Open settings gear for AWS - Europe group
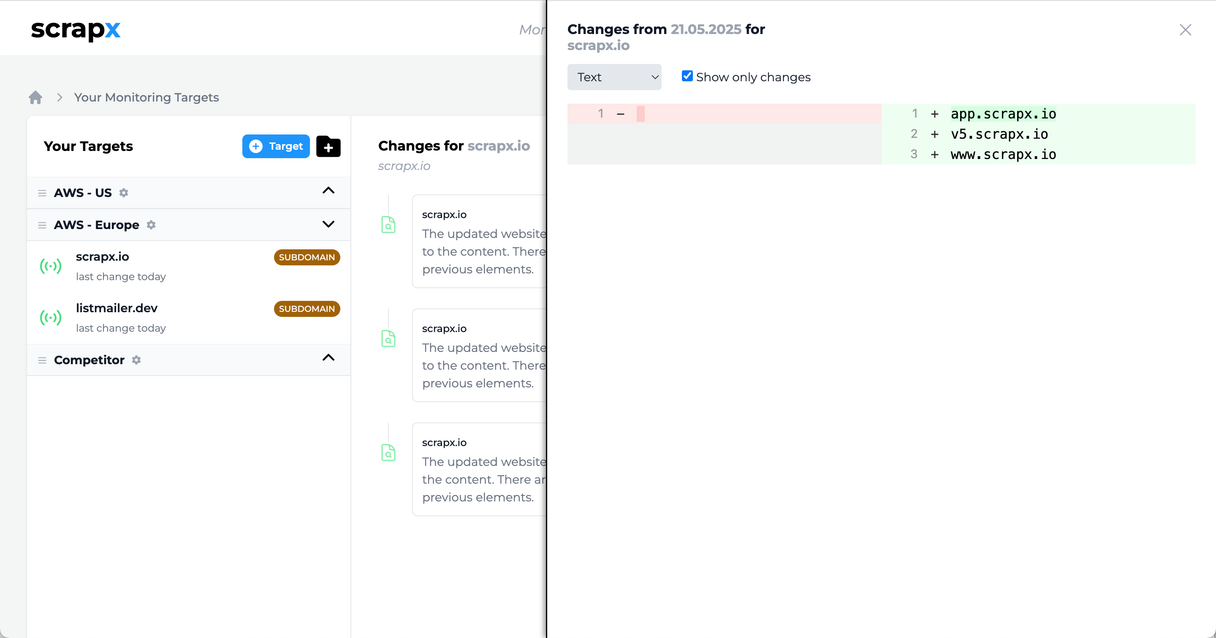 (x=151, y=225)
